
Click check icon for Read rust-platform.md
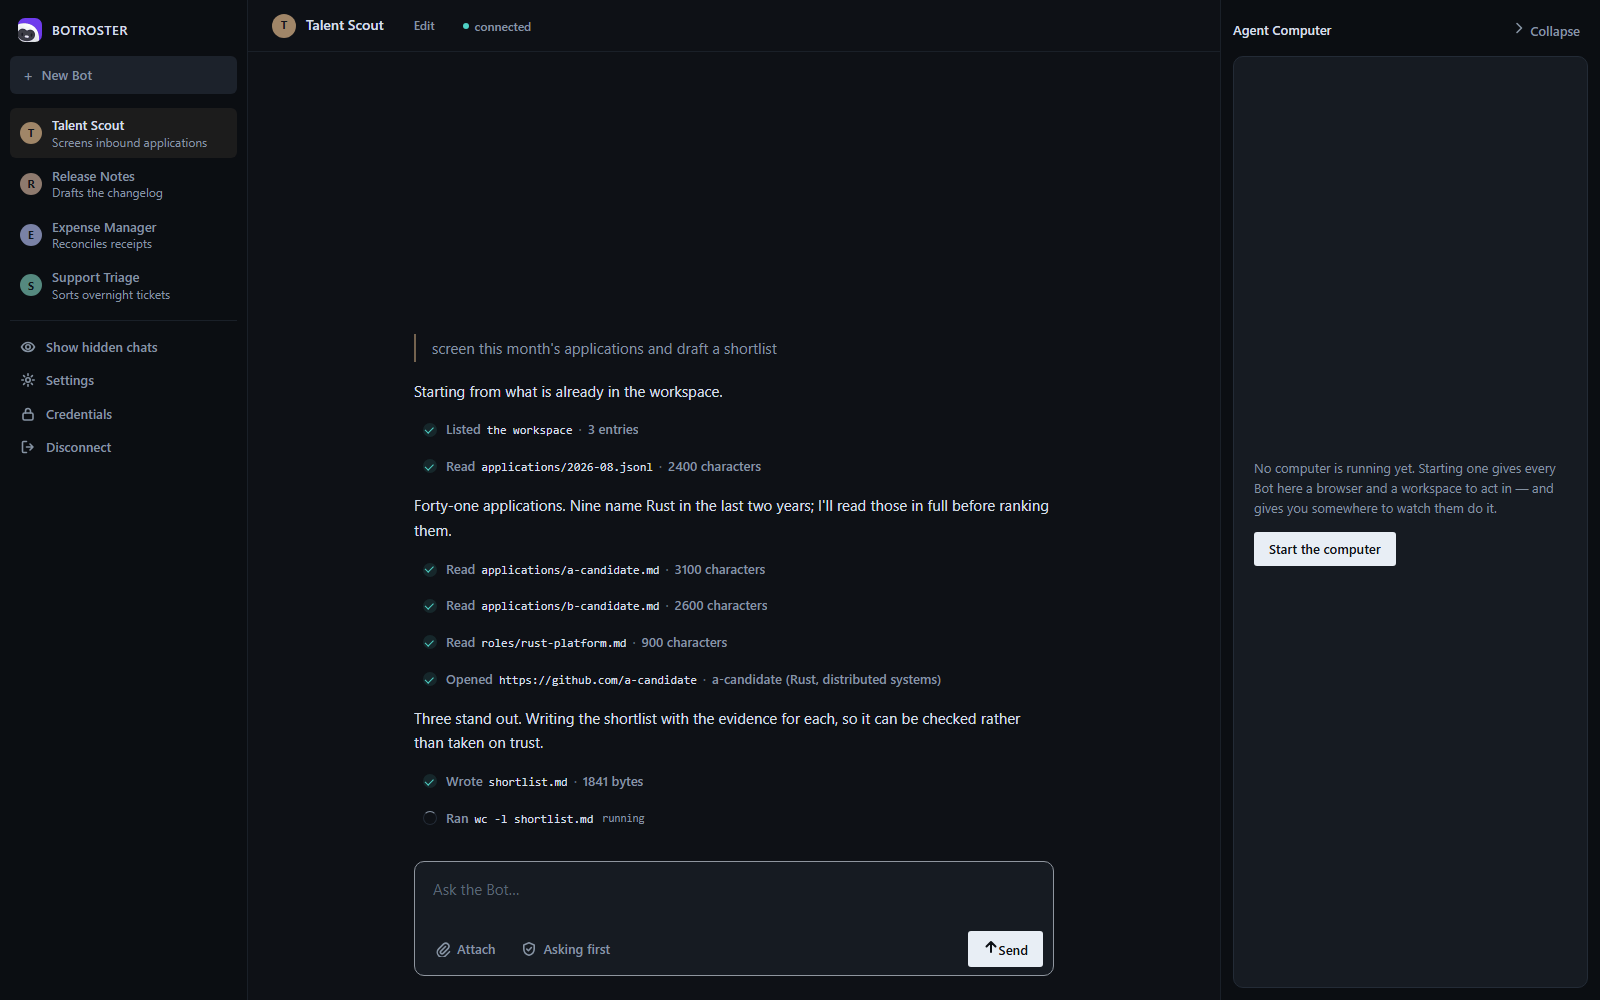click(x=430, y=643)
